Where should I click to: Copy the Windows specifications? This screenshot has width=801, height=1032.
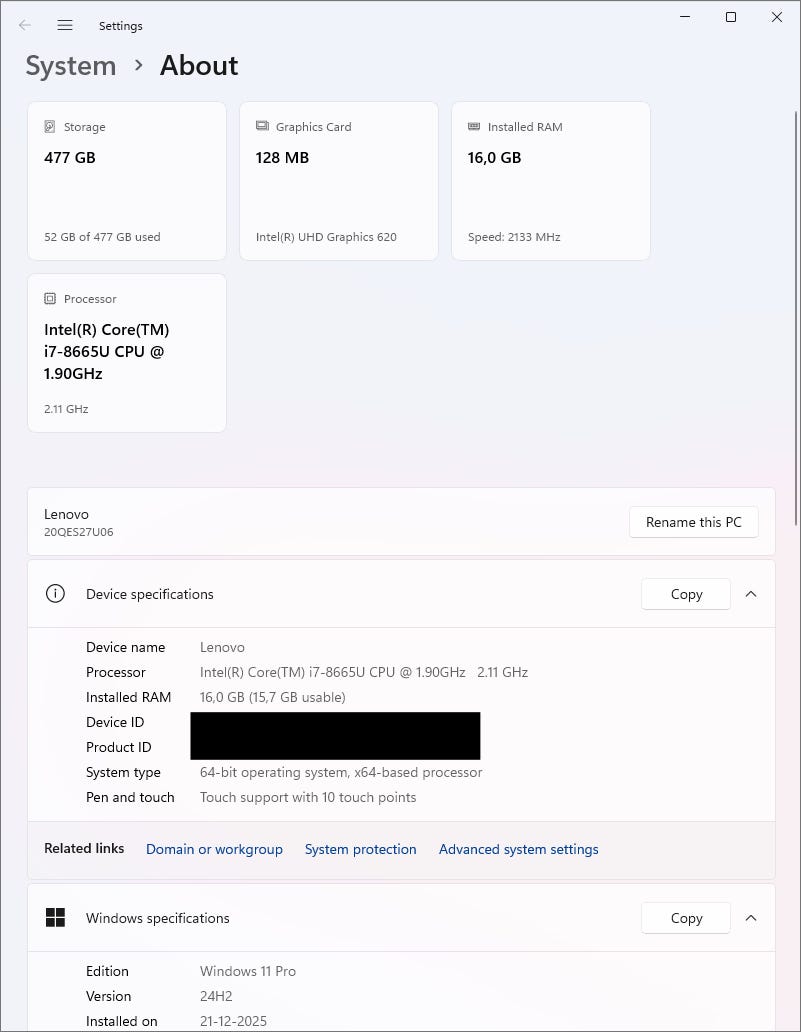click(x=686, y=918)
